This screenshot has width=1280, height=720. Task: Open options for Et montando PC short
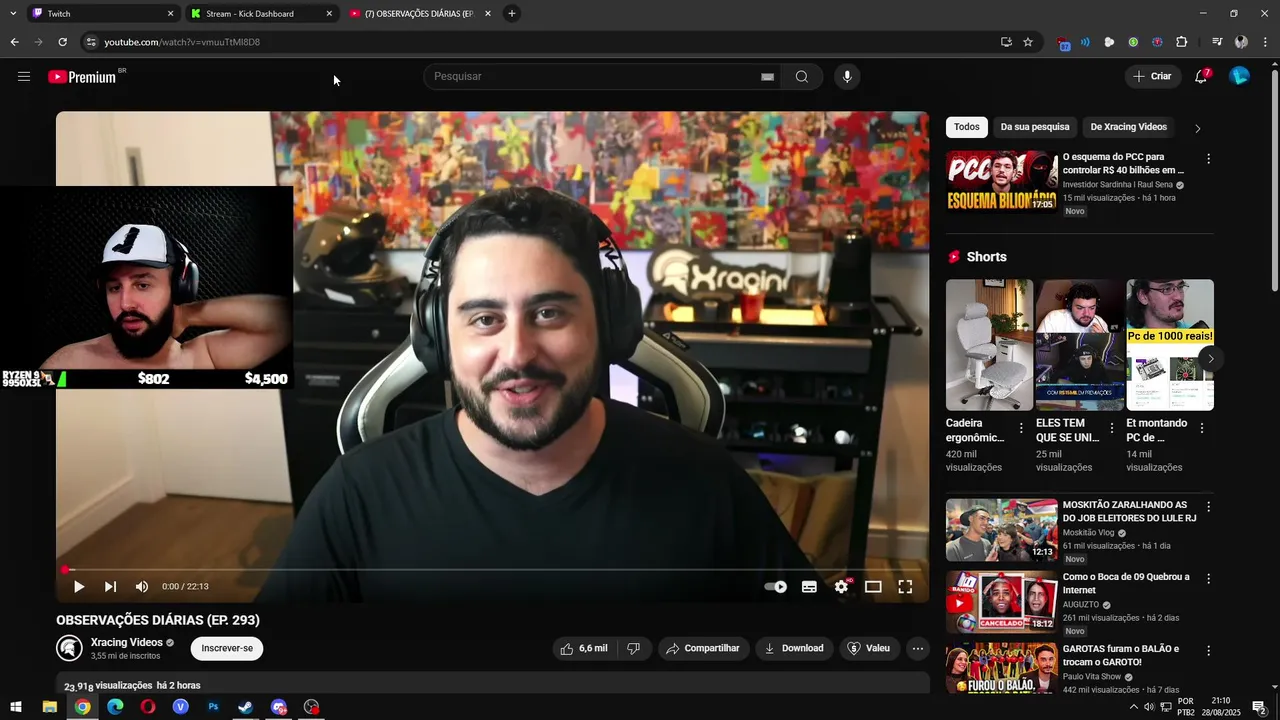(1201, 428)
